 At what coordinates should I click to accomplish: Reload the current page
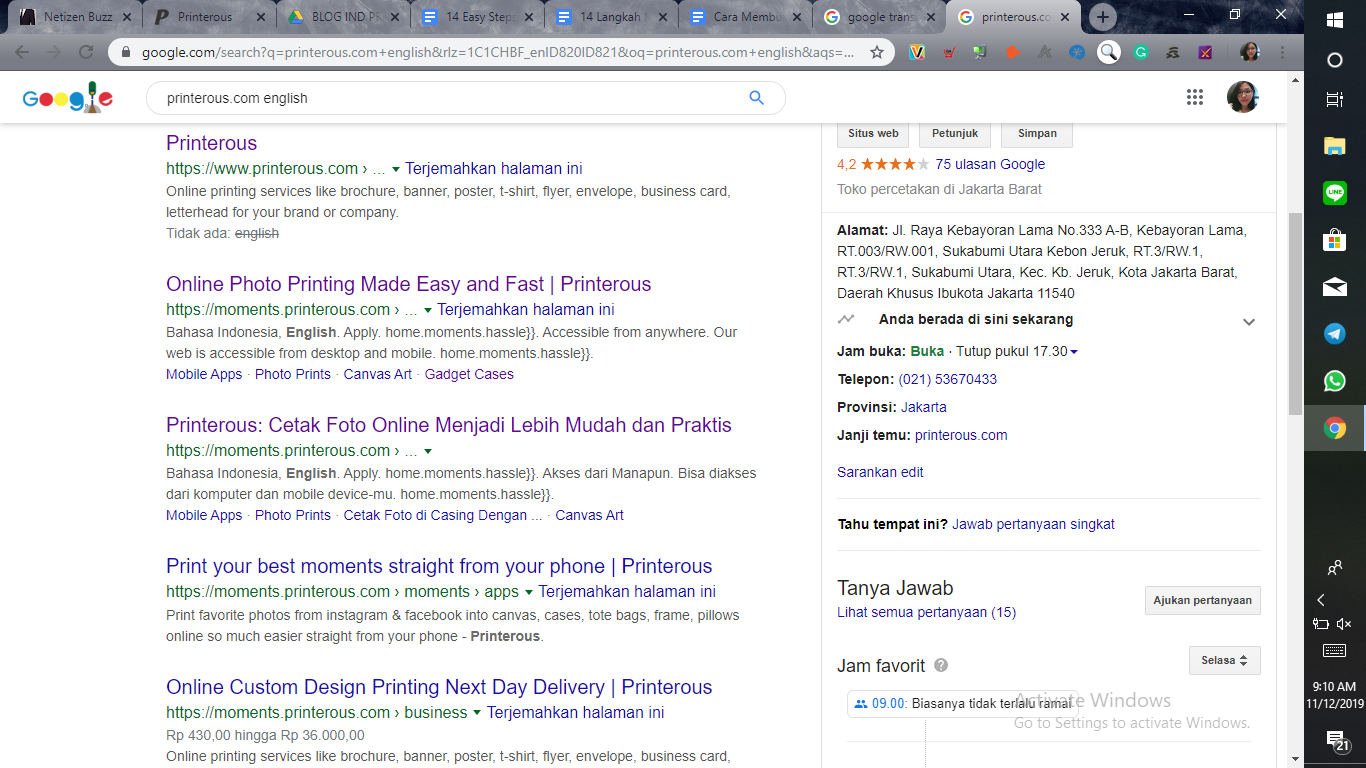pyautogui.click(x=86, y=52)
